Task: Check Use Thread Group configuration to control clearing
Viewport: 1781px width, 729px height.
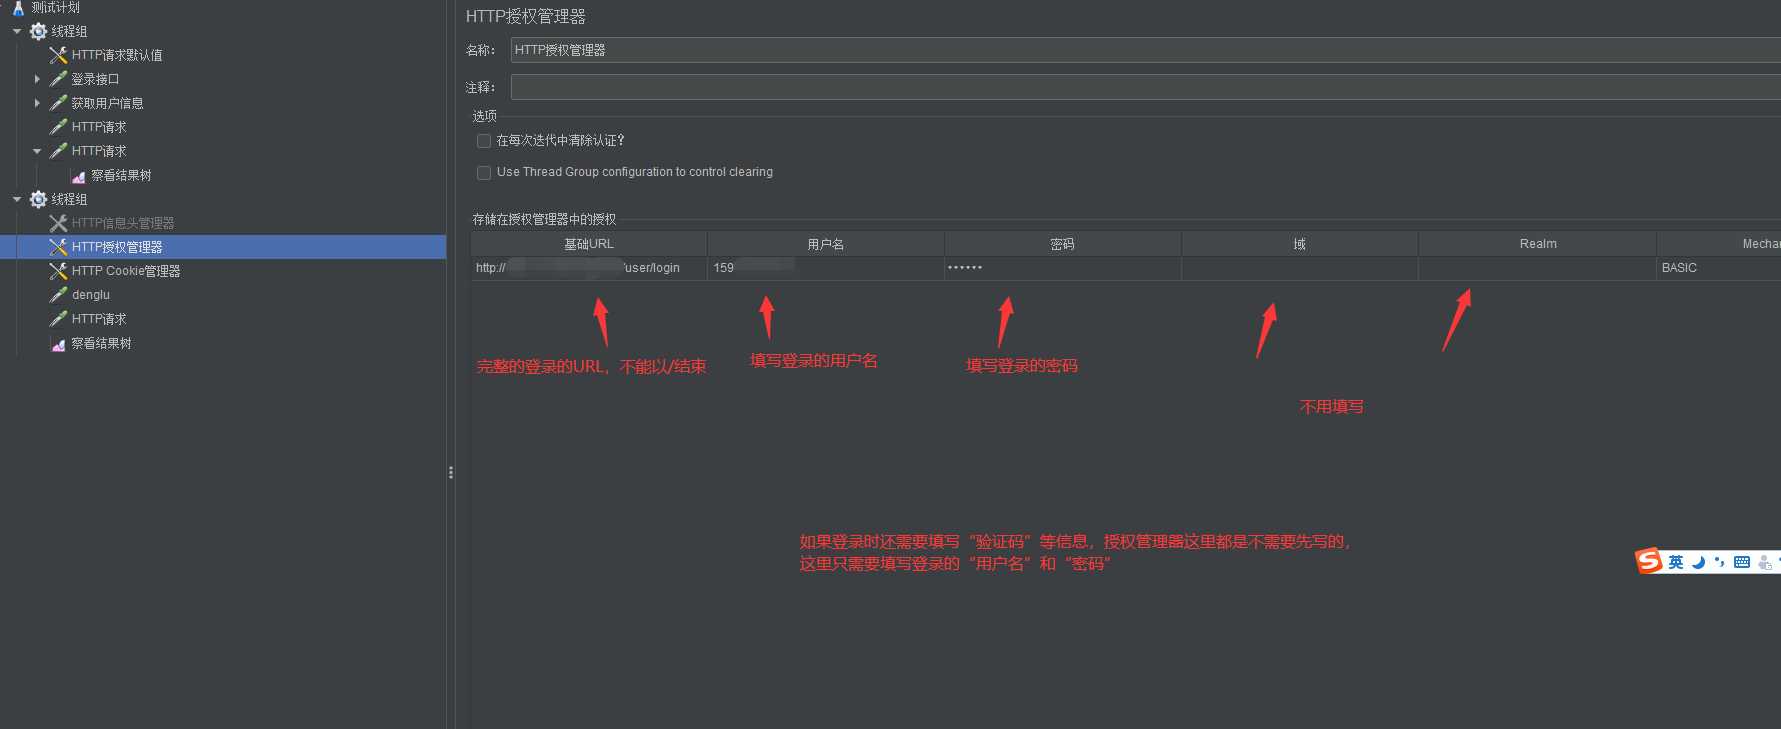Action: (484, 173)
